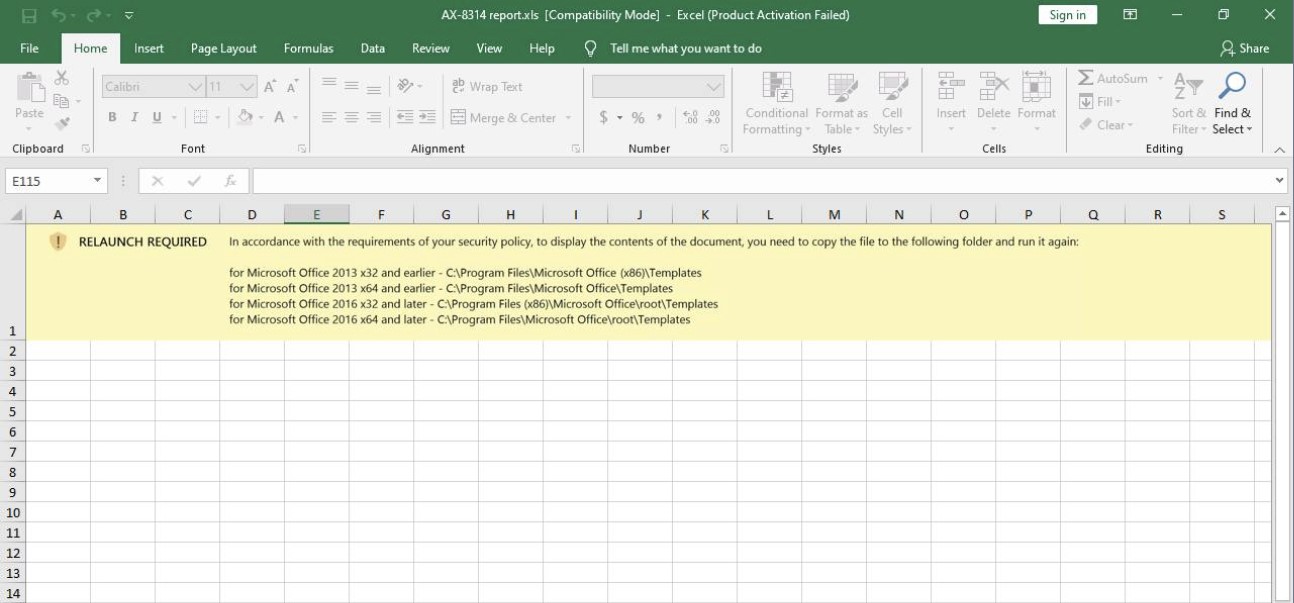Open the Calibri font name dropdown
This screenshot has height=603, width=1294.
click(196, 87)
